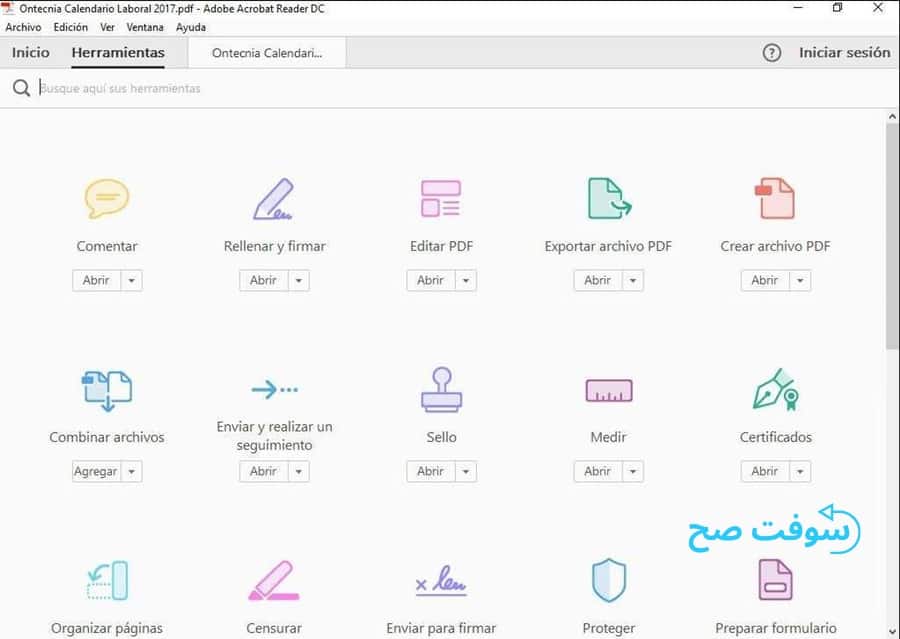Click Abrir button under Medir
The width and height of the screenshot is (900, 639).
598,471
